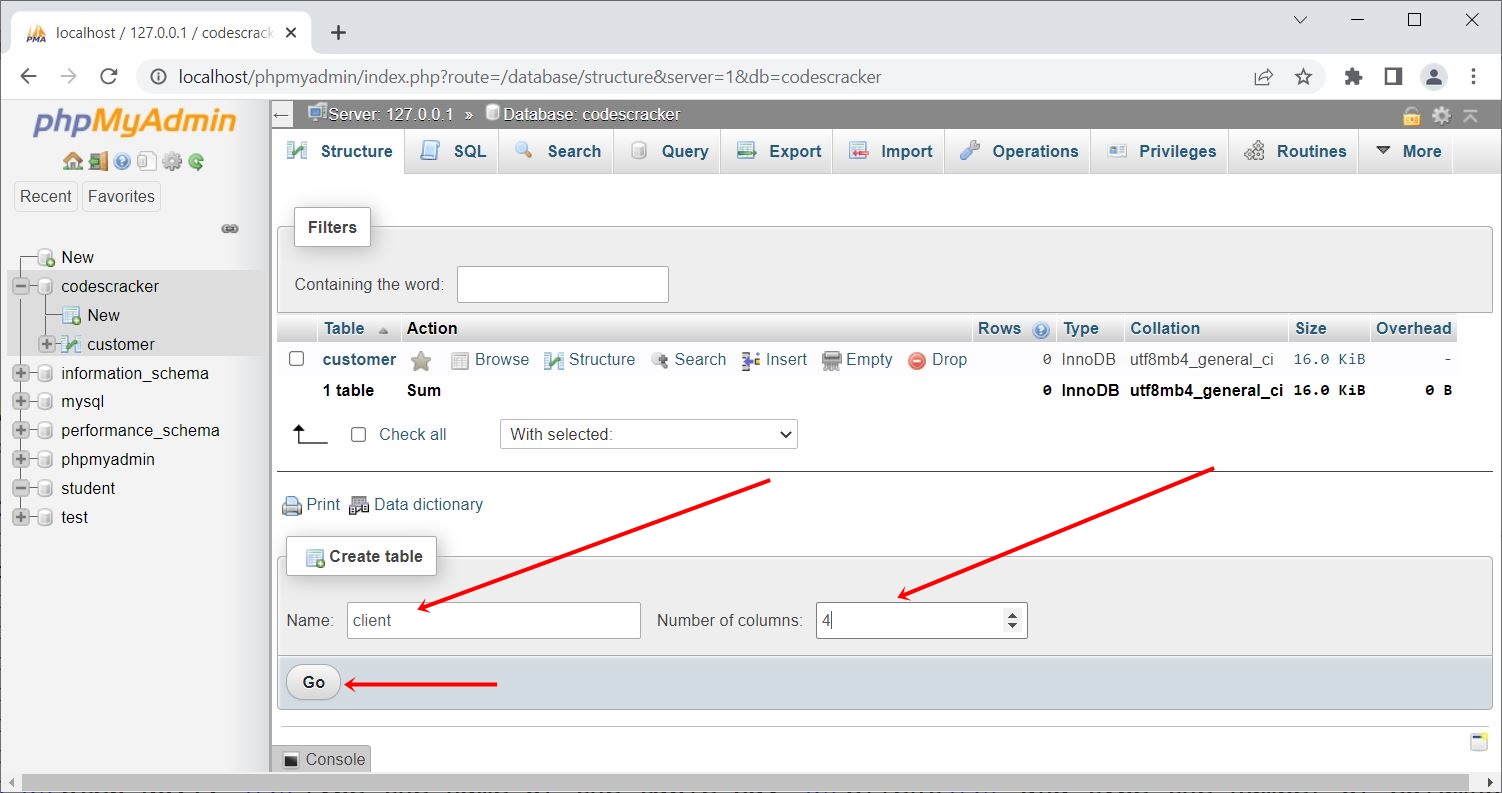Click the Go button to create the table

pyautogui.click(x=312, y=682)
